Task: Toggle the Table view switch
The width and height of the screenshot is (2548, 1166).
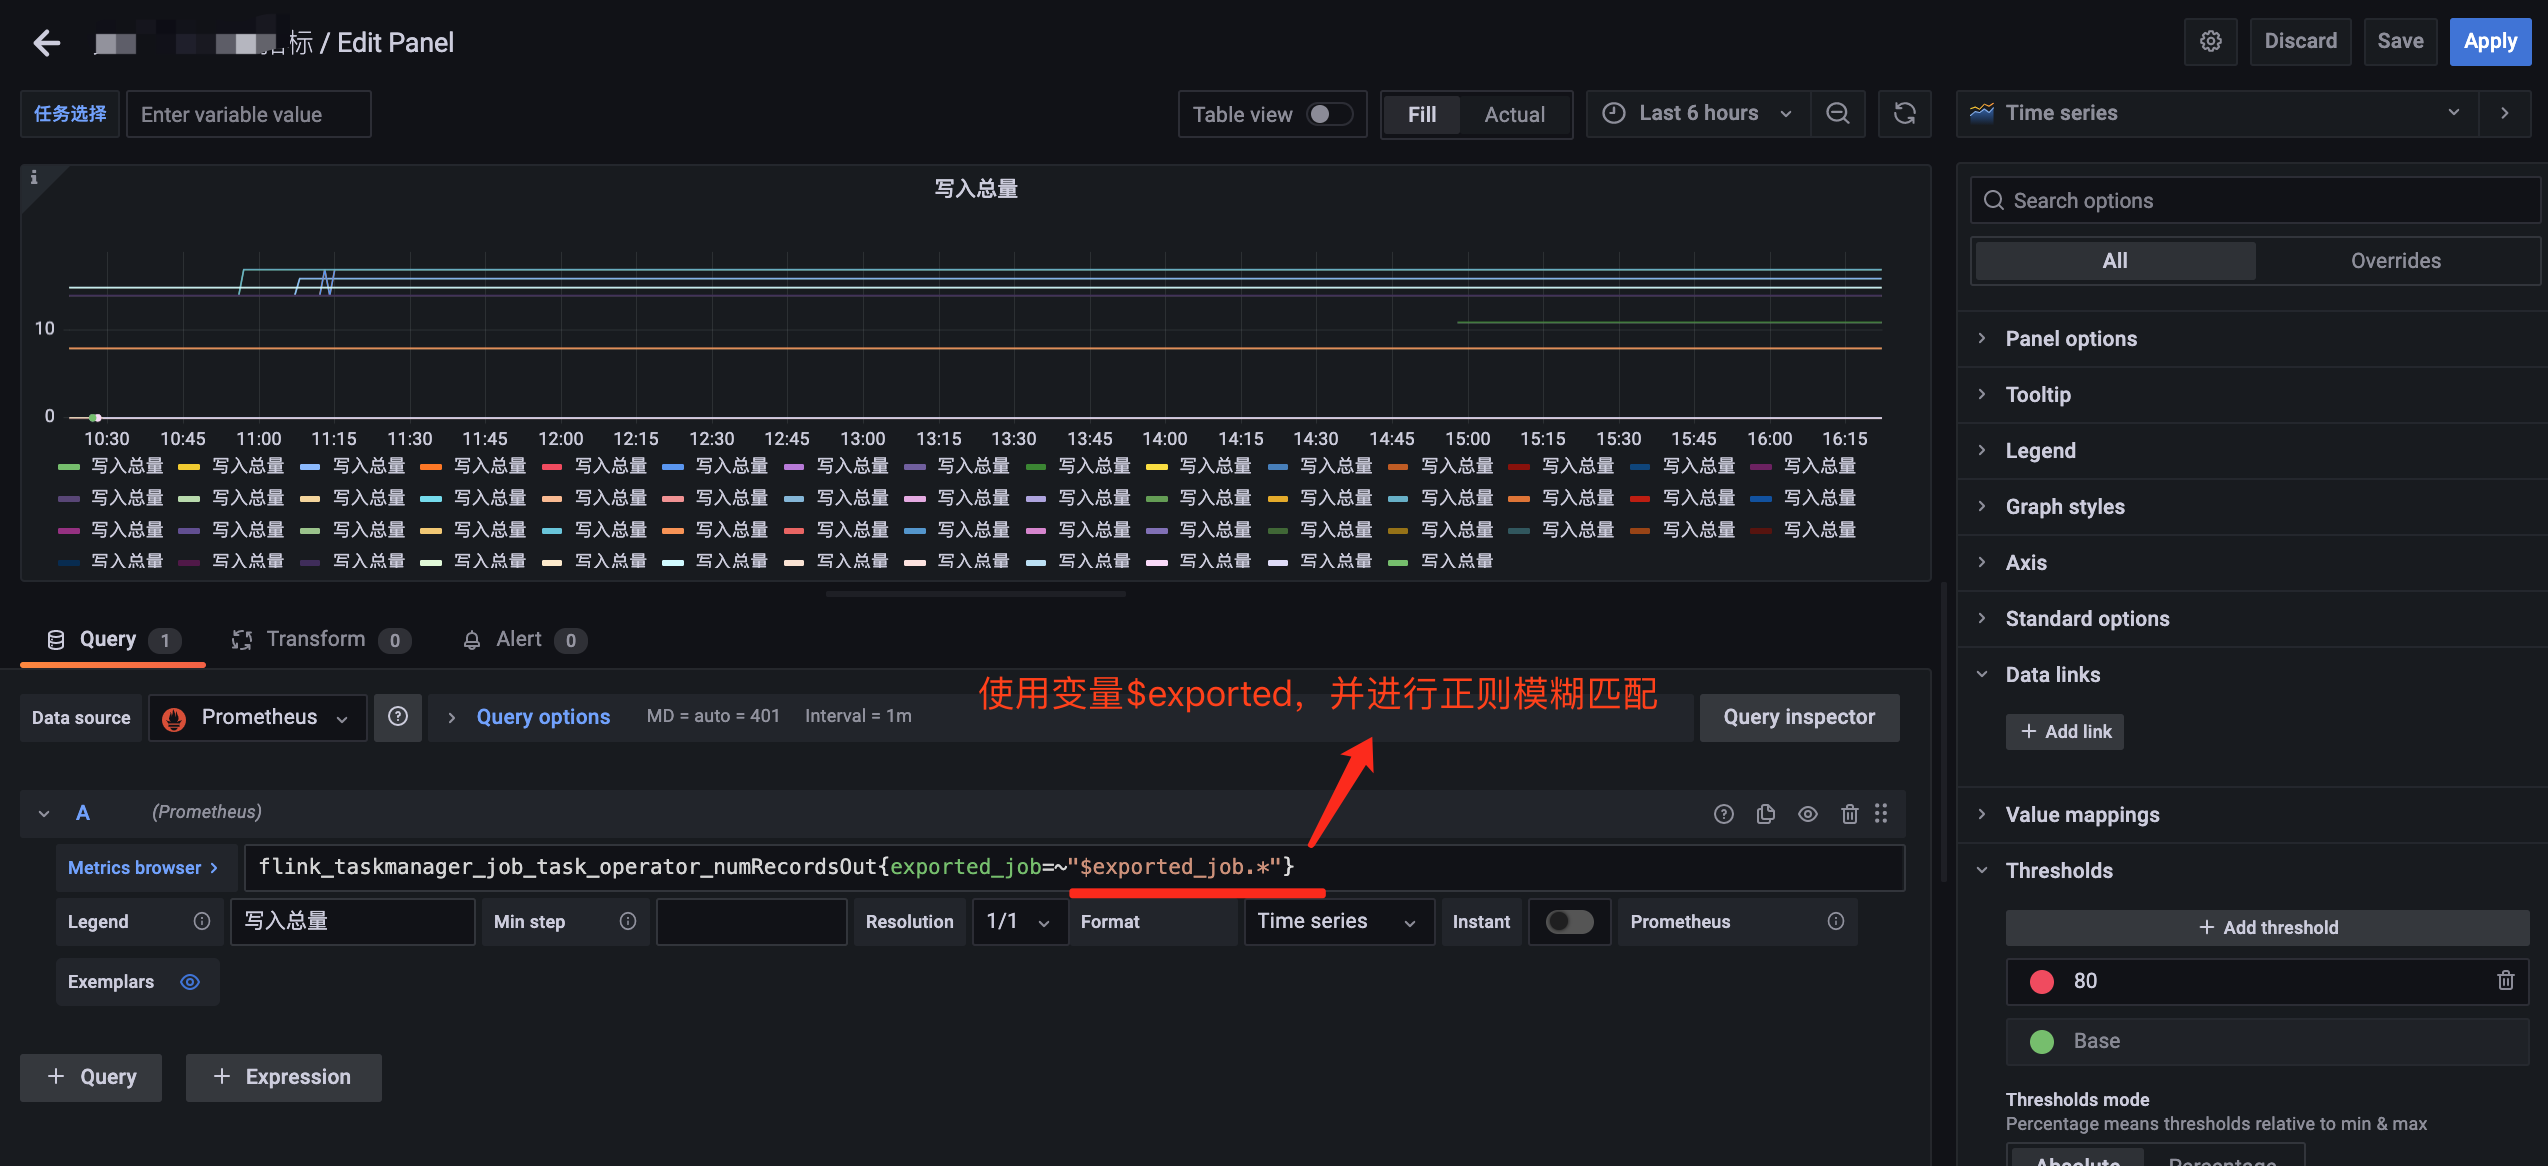Action: pyautogui.click(x=1329, y=114)
